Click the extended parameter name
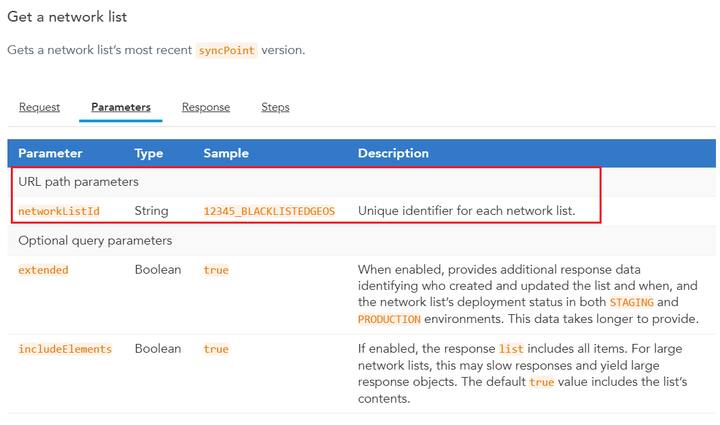720x425 pixels. pyautogui.click(x=43, y=270)
